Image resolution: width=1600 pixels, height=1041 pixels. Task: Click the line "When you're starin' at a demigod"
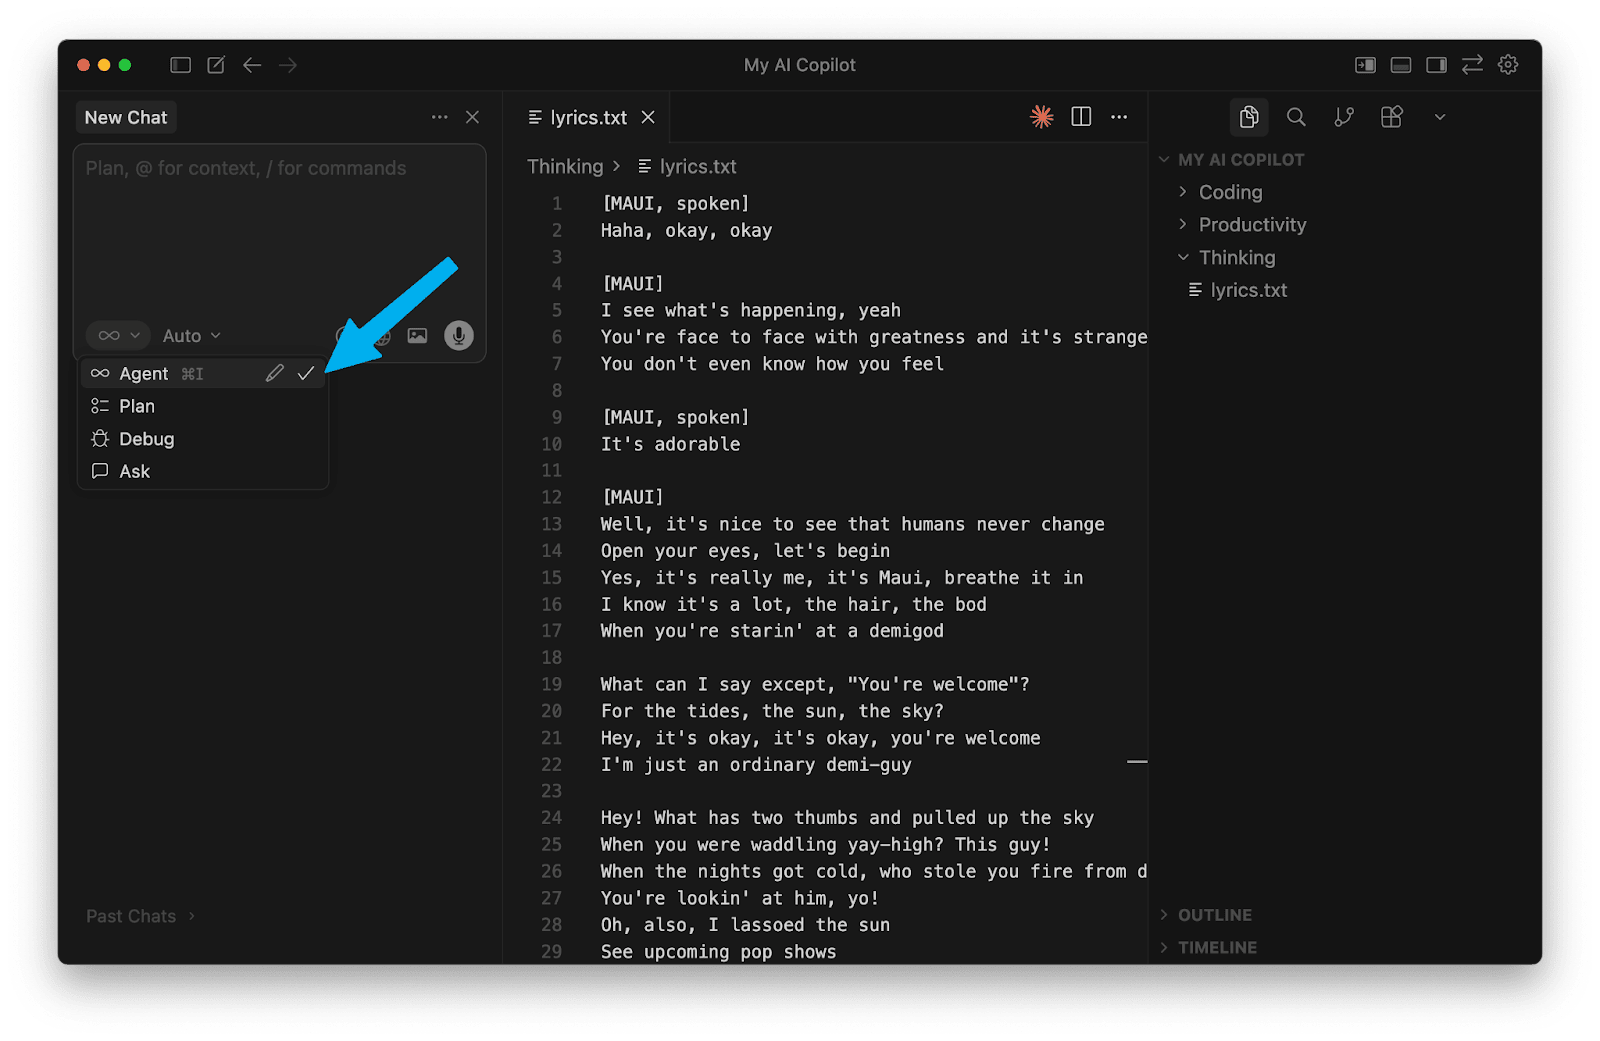tap(772, 631)
